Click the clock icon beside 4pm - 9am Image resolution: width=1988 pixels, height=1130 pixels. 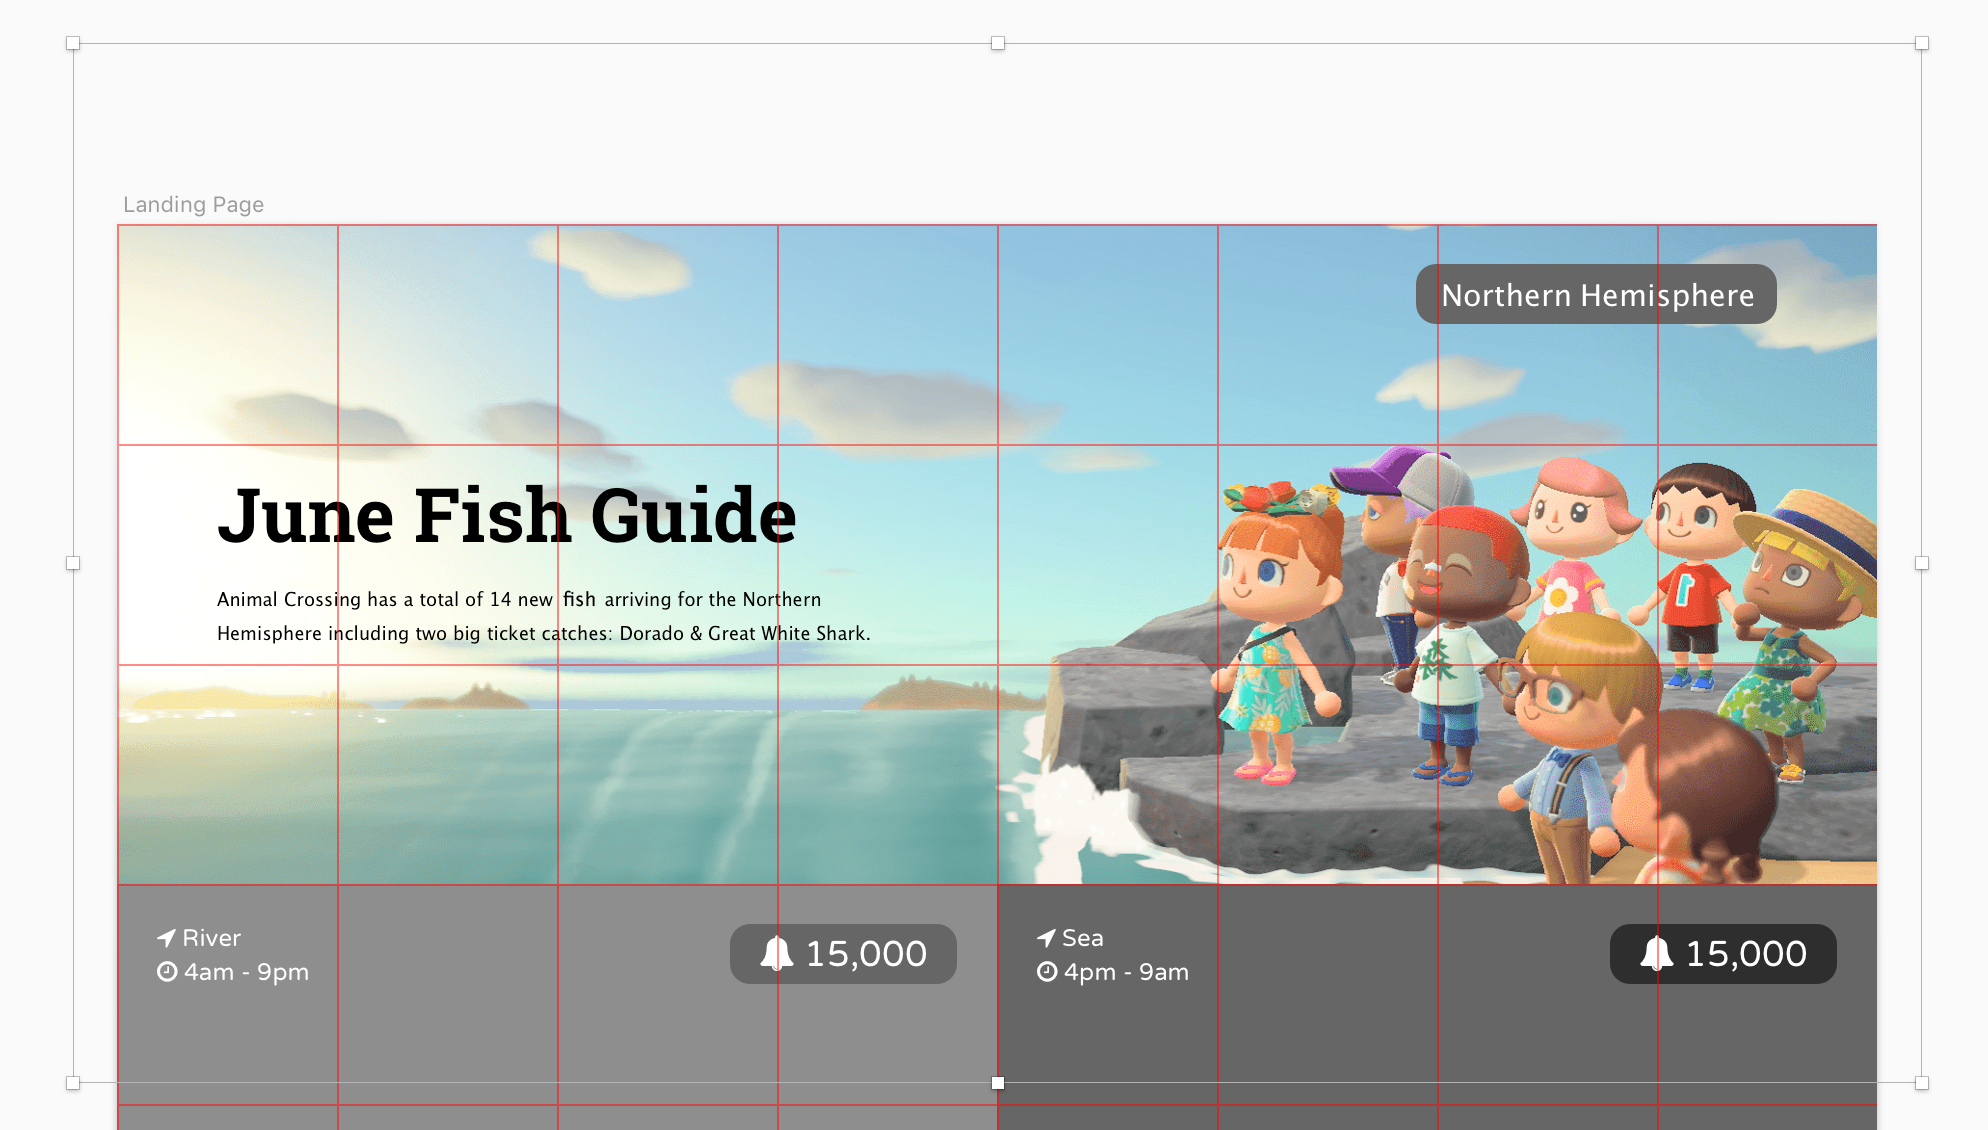(x=1047, y=972)
